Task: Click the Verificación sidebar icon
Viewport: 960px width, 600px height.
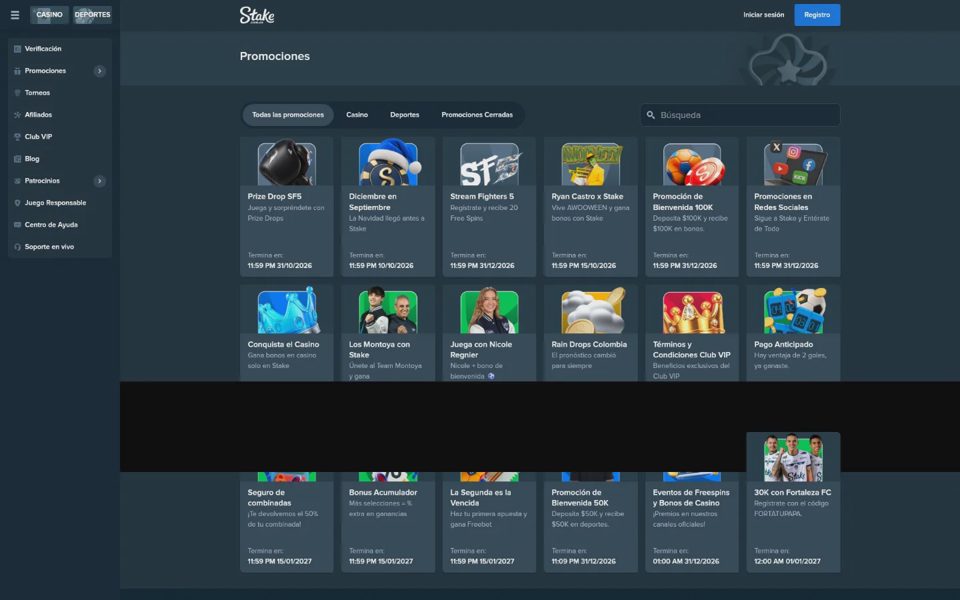Action: coord(17,49)
